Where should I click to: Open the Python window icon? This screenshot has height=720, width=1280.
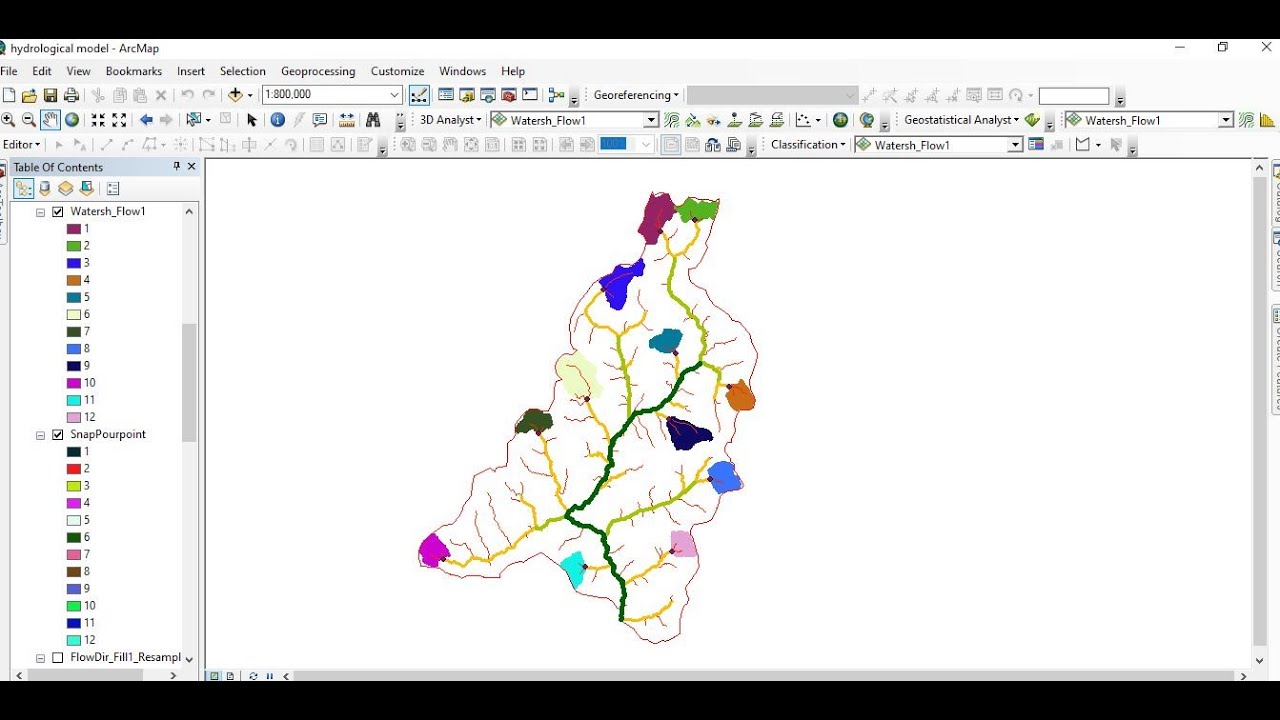tap(530, 95)
